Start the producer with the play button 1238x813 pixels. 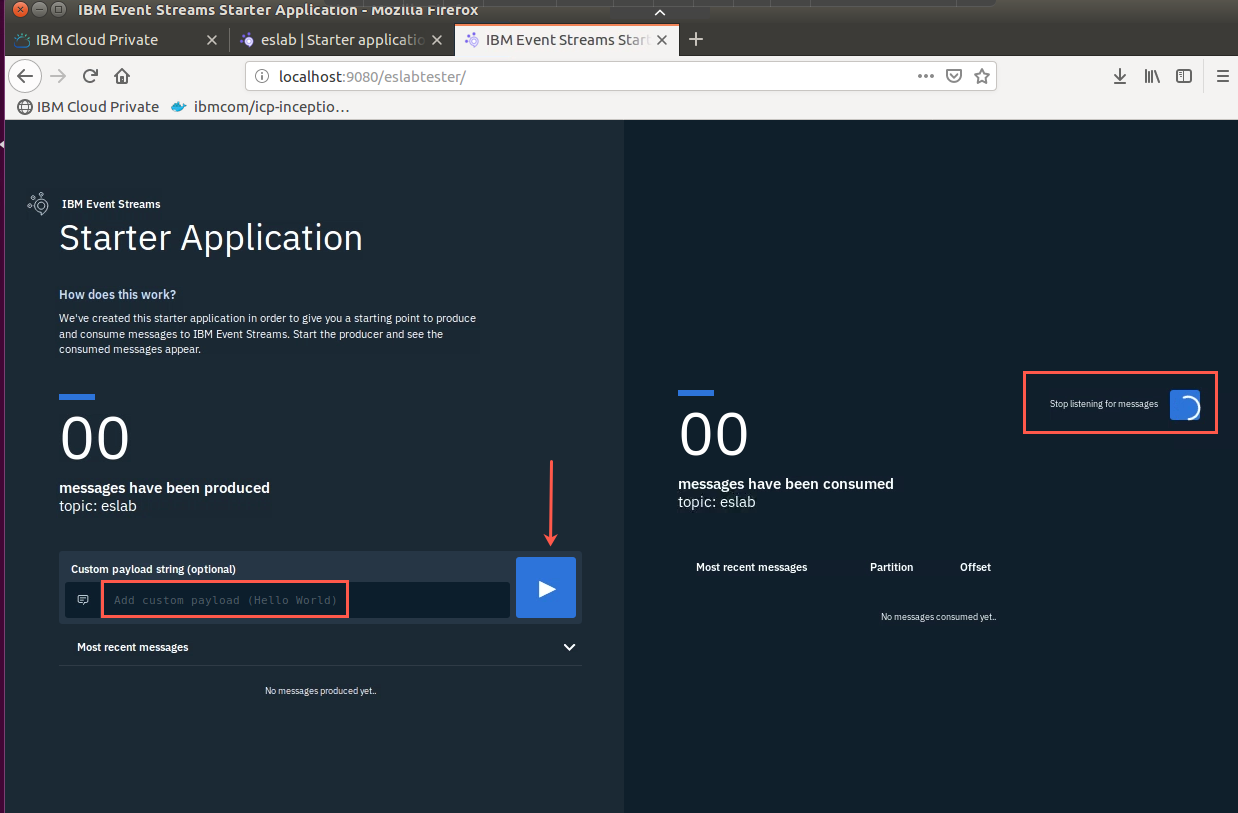[x=546, y=588]
